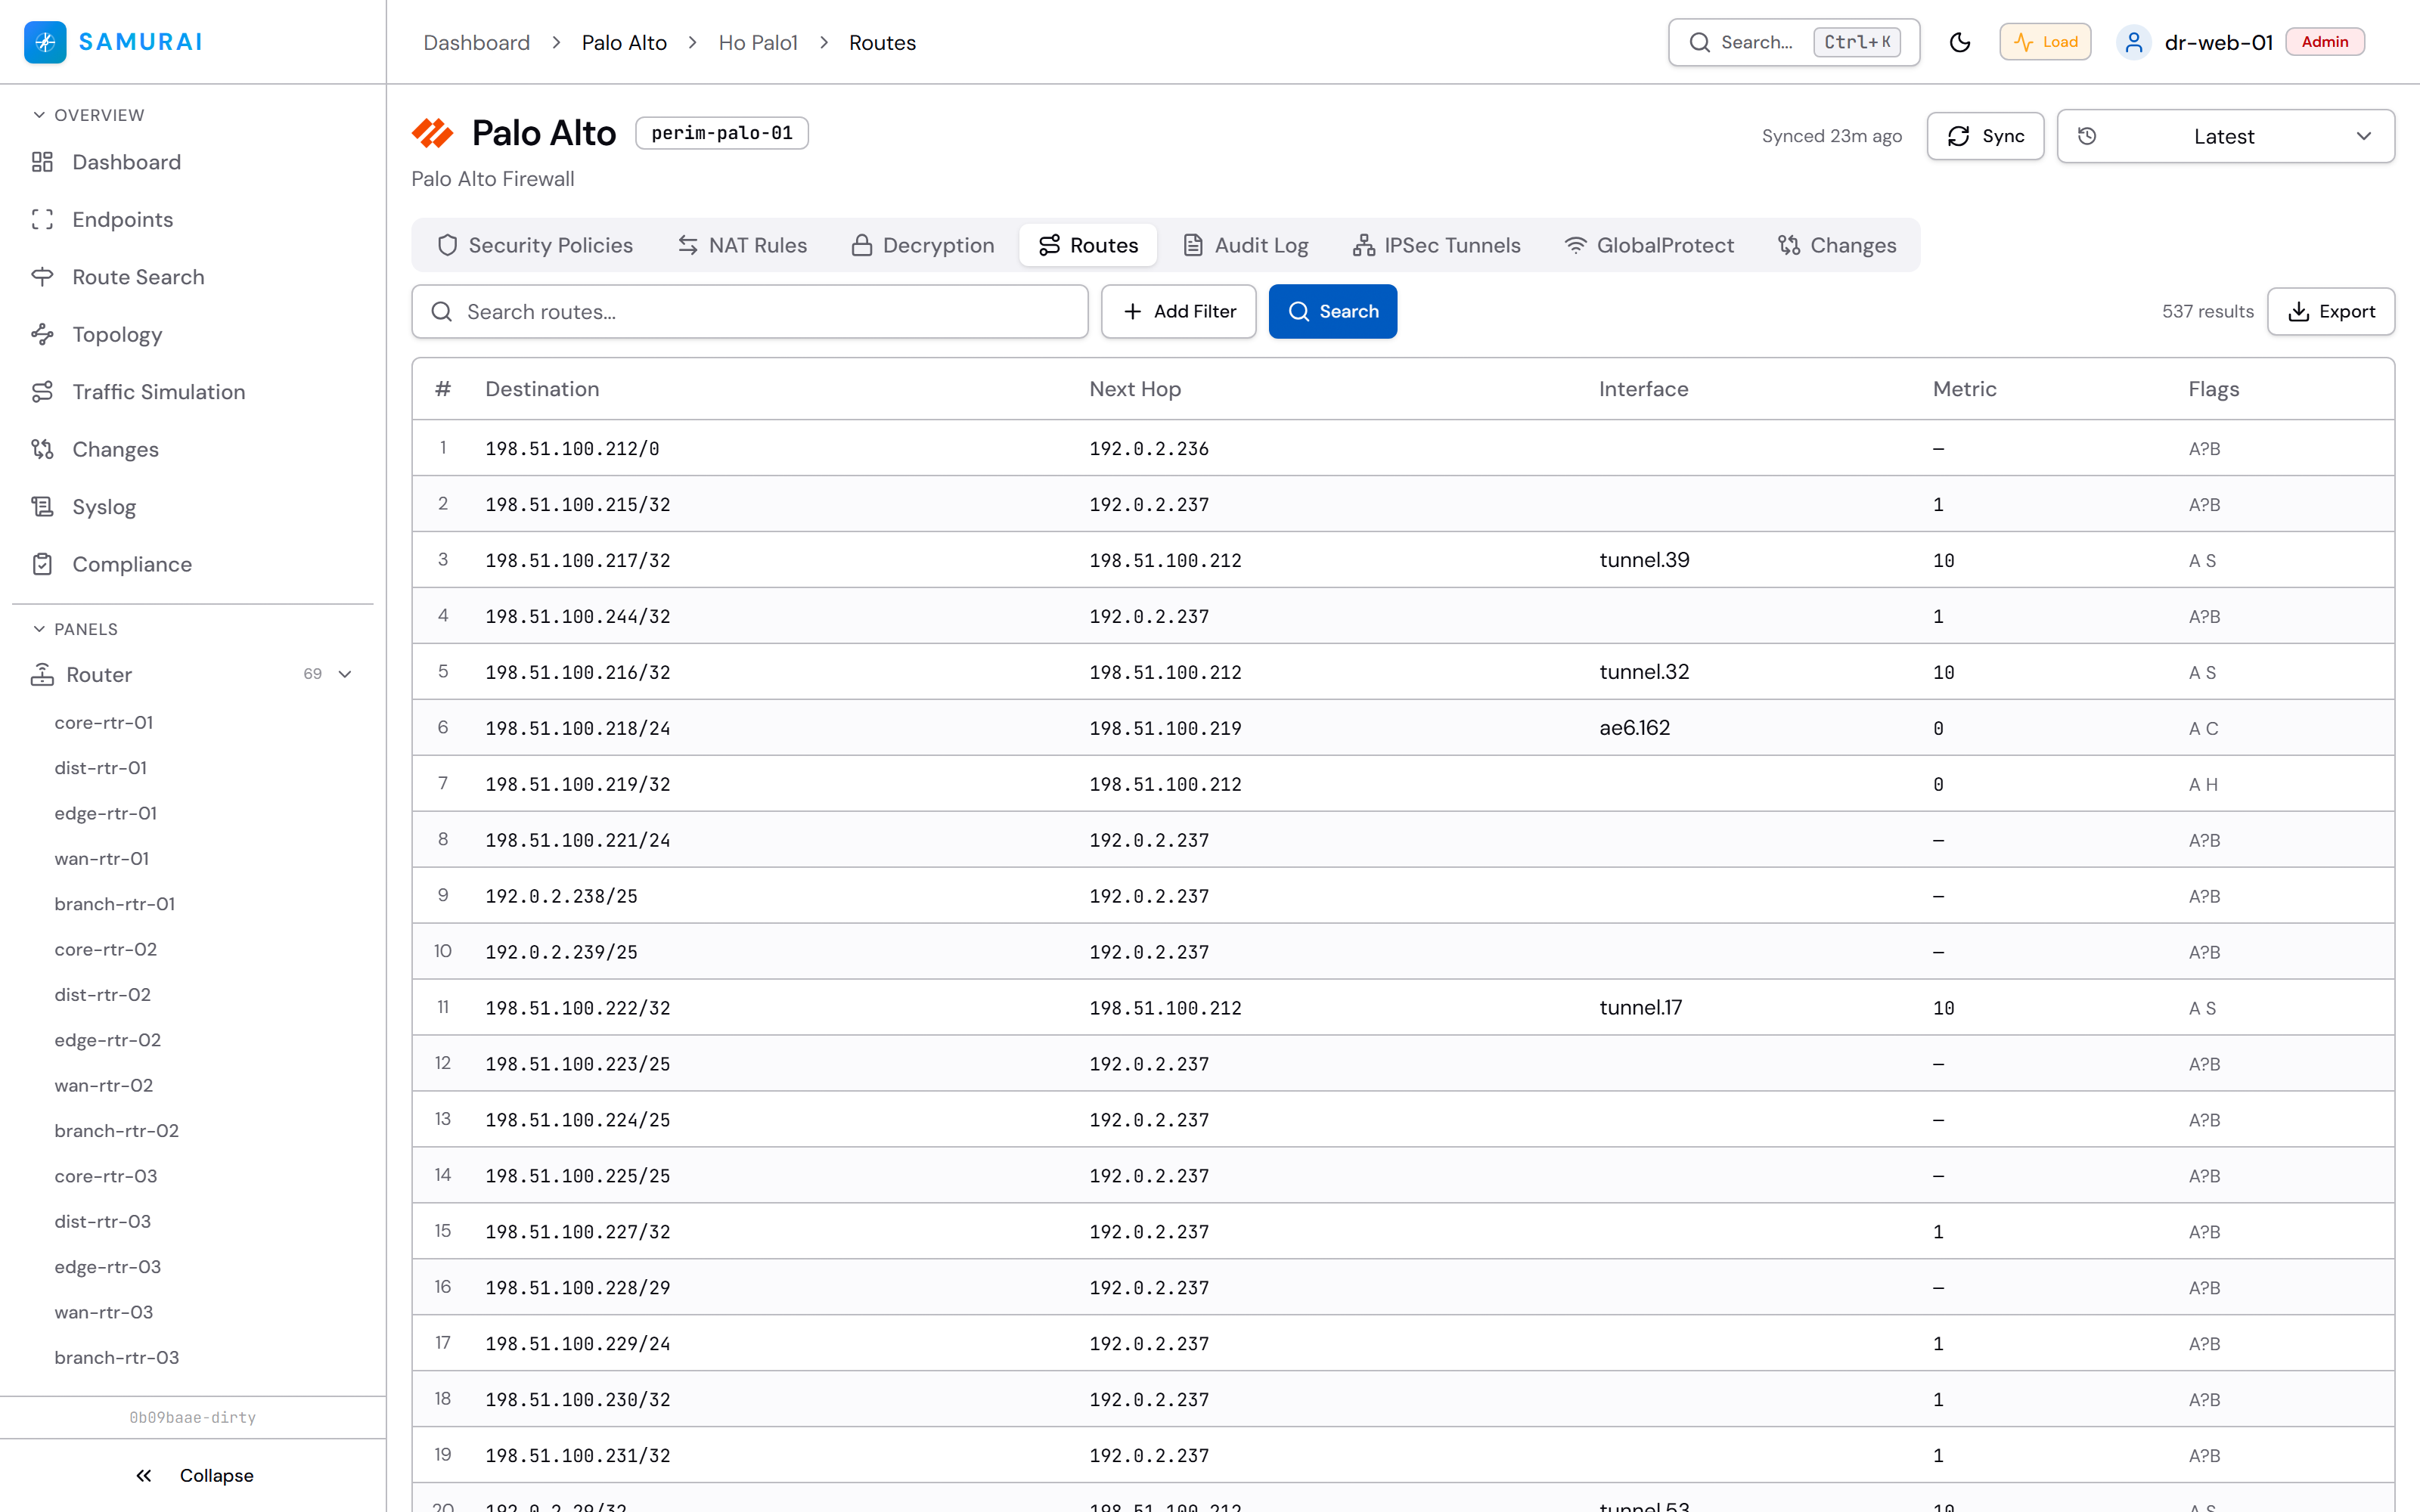Open Route Search in sidebar

(x=138, y=277)
